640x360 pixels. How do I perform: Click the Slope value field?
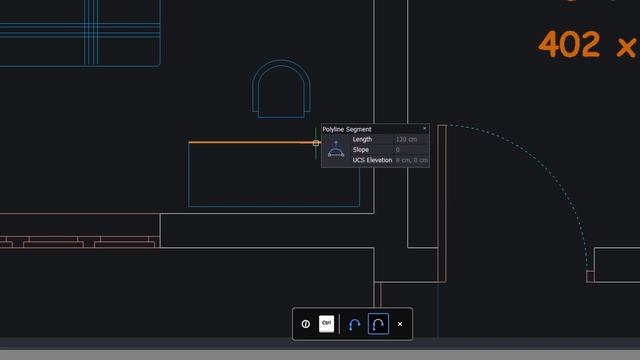click(x=411, y=150)
